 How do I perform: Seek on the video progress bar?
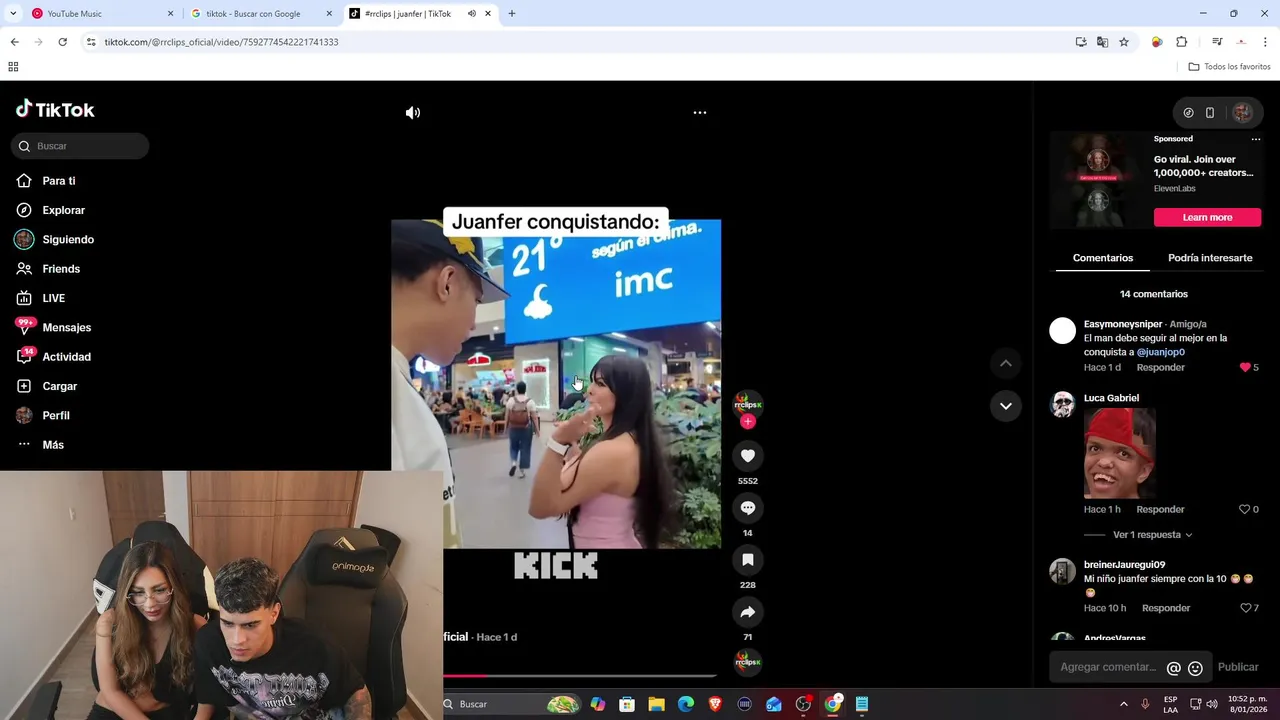[580, 676]
